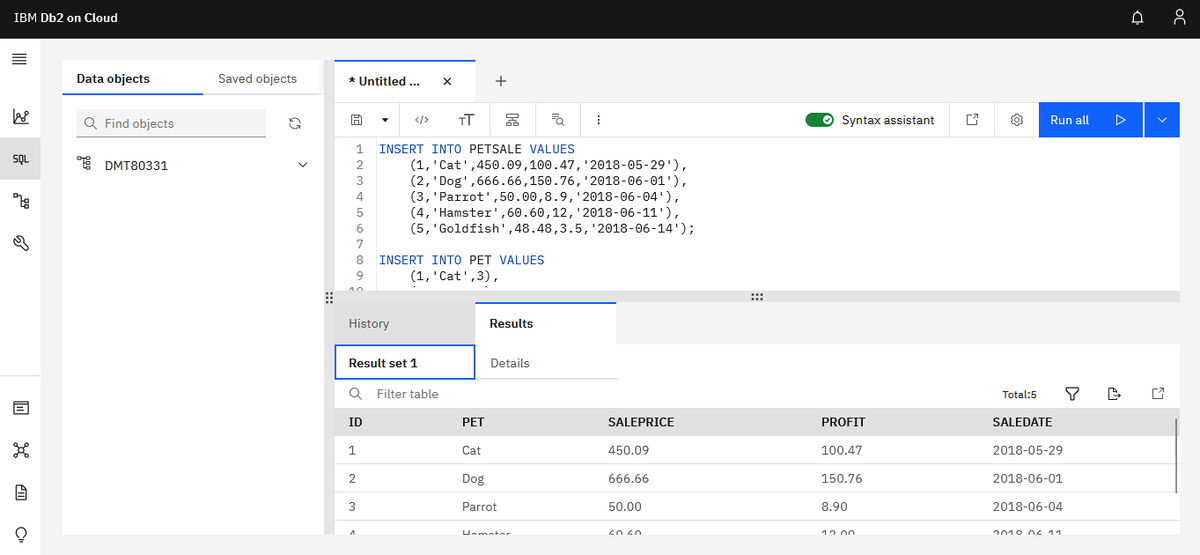This screenshot has height=555, width=1200.
Task: Select the SQL editor sidebar icon
Action: tap(20, 159)
